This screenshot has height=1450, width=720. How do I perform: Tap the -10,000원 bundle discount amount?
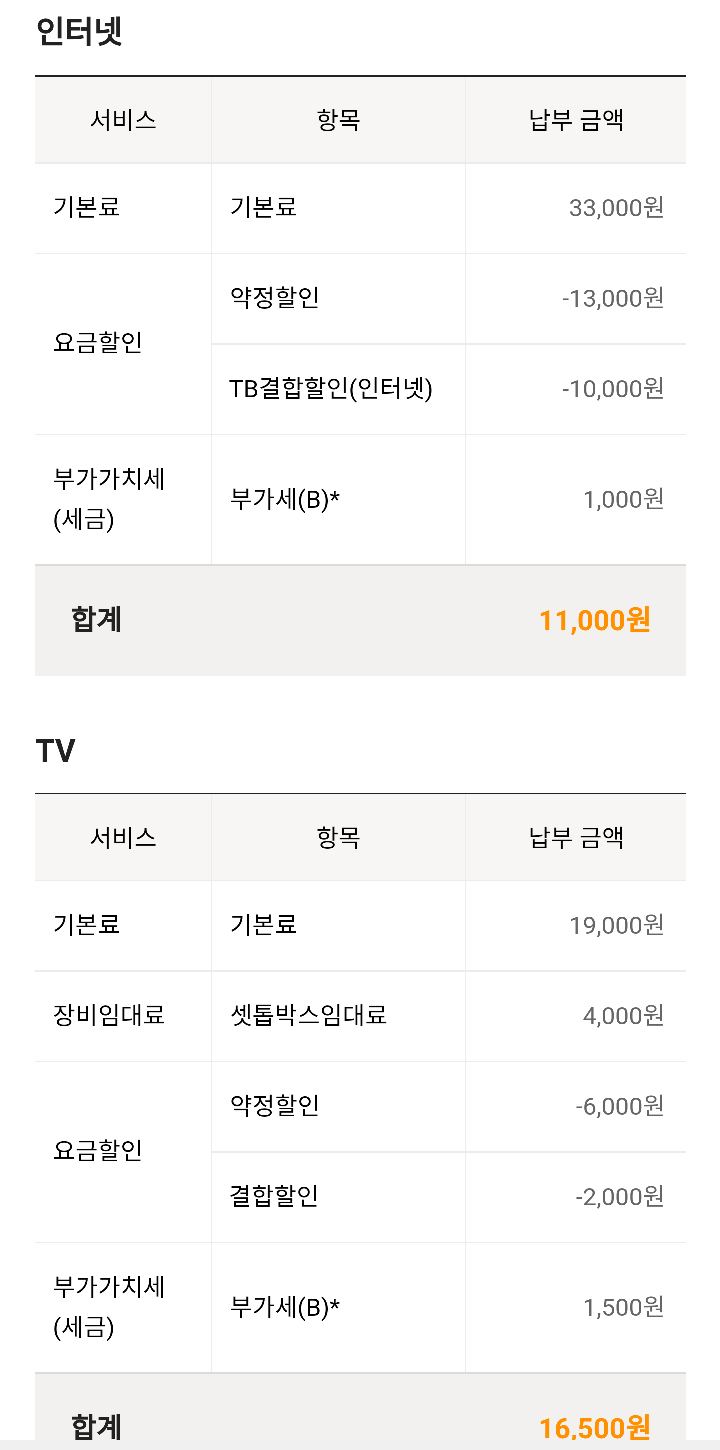pos(613,389)
